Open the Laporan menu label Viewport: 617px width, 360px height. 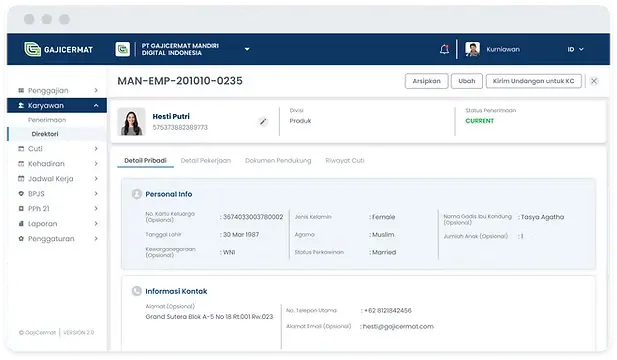pos(42,223)
